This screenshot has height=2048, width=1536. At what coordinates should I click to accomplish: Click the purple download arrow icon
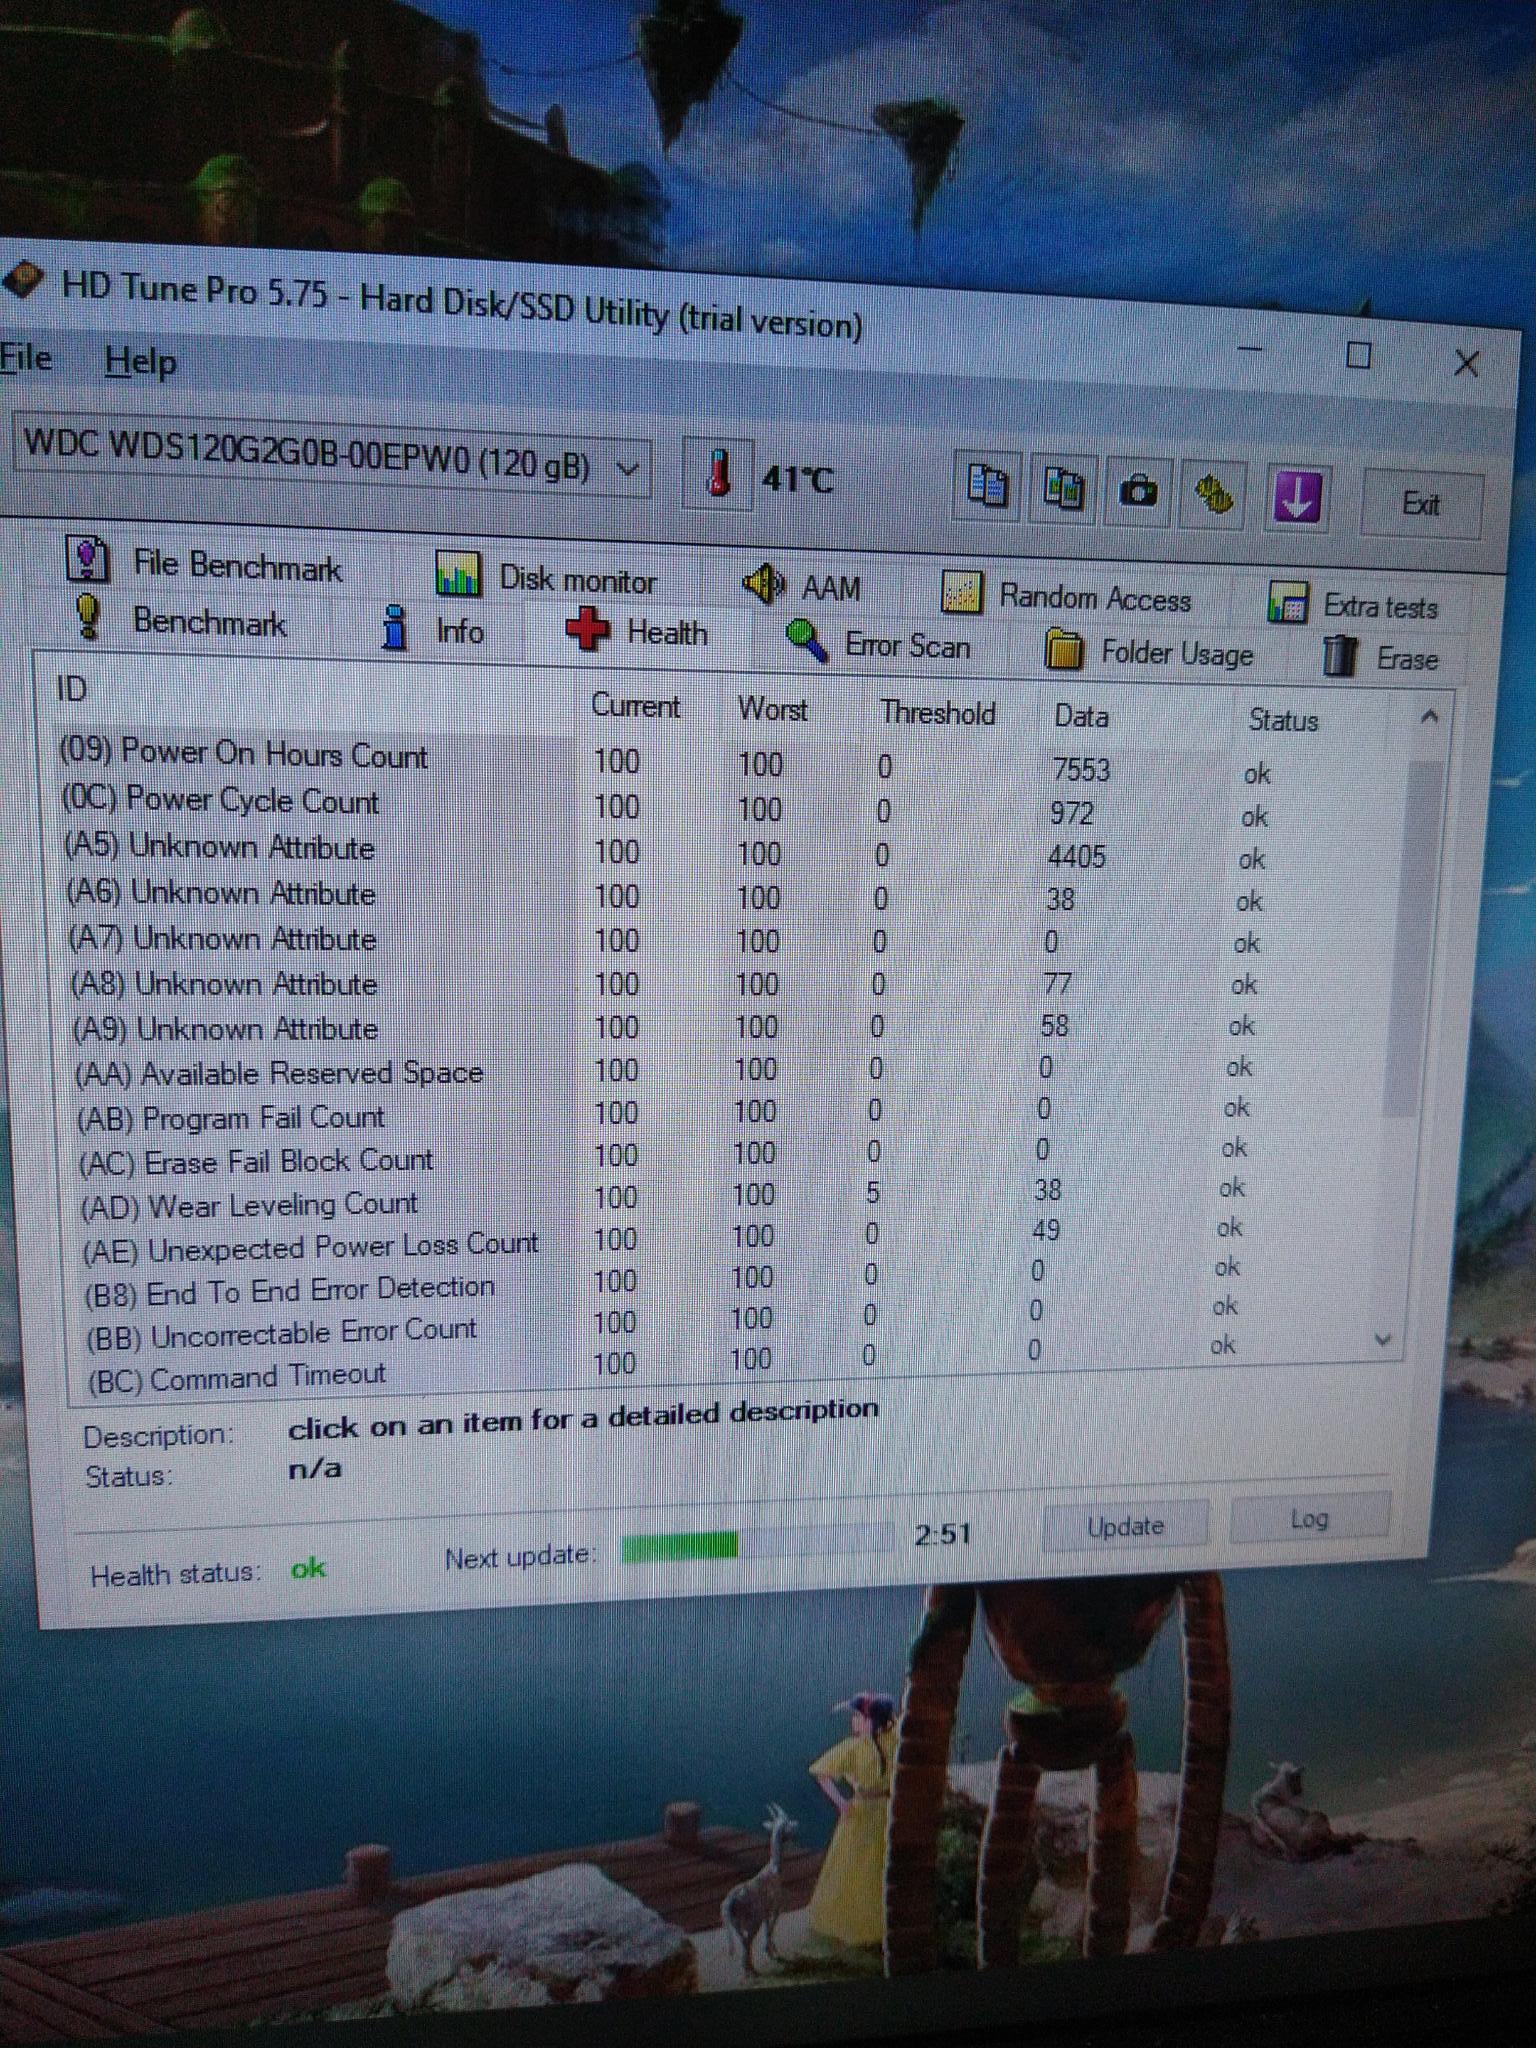[1296, 497]
